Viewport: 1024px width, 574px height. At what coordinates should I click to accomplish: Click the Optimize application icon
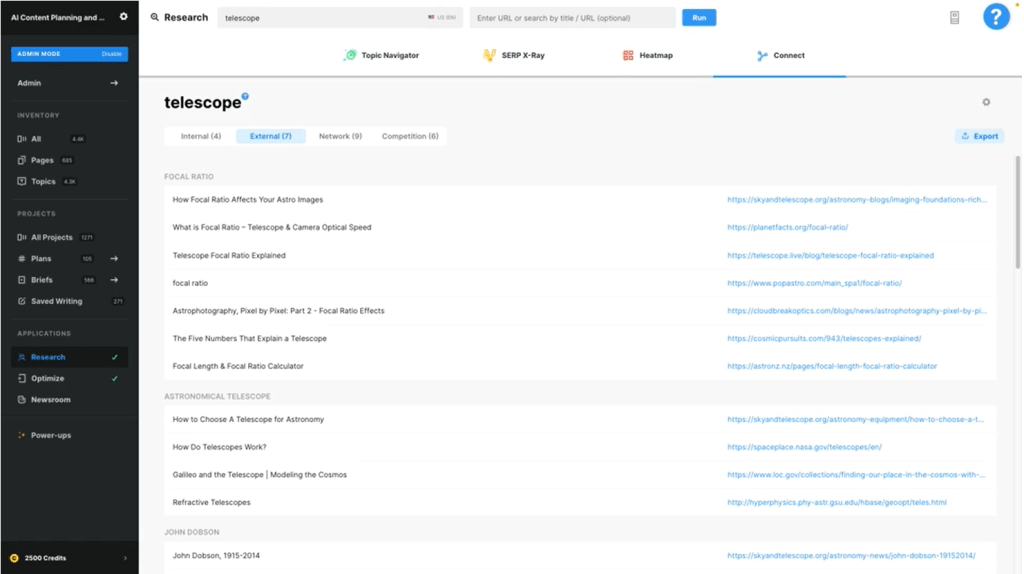pyautogui.click(x=22, y=379)
